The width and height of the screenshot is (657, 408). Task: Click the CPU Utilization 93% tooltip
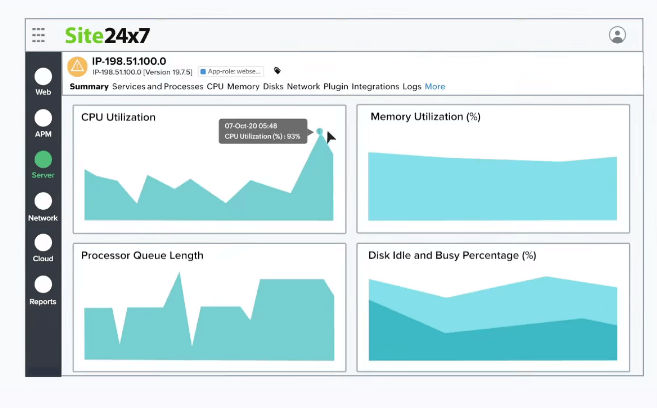(263, 131)
